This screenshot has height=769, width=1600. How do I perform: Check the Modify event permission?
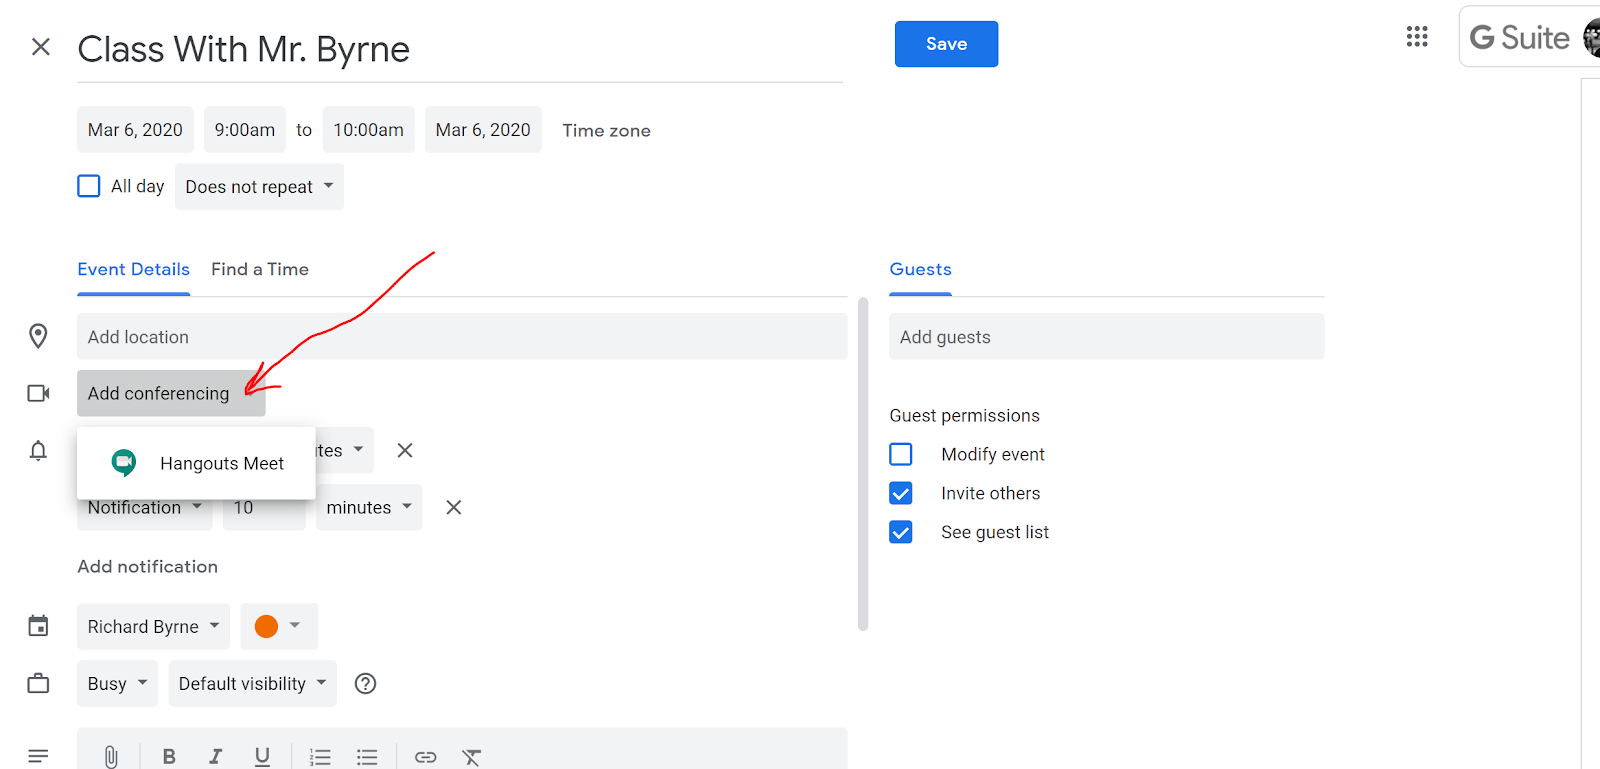(x=901, y=455)
